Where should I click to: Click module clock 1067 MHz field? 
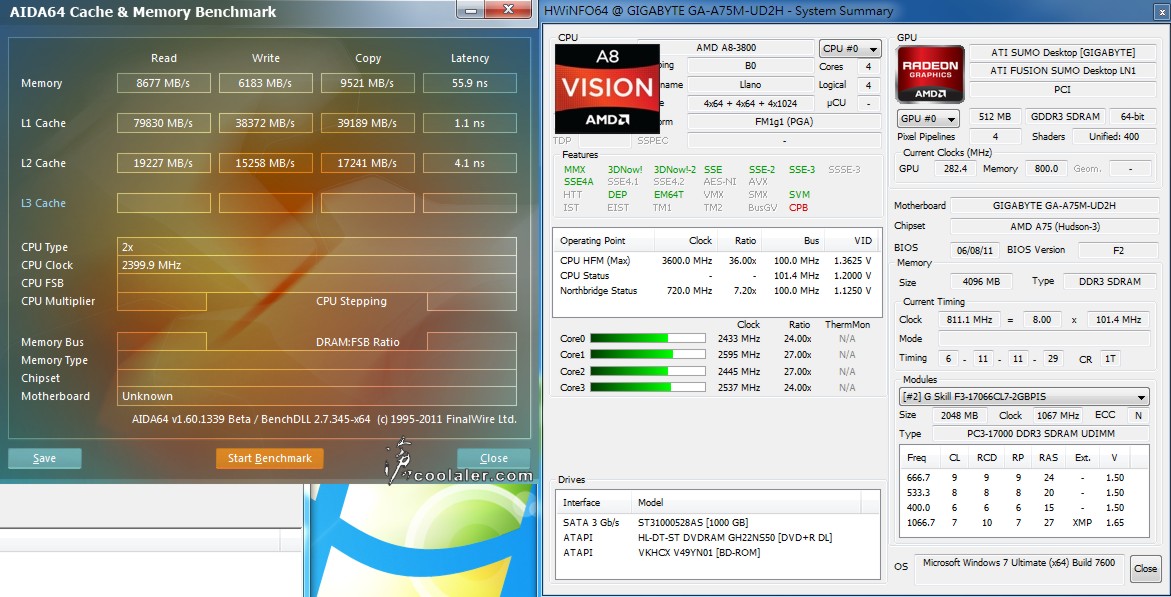pos(1057,415)
